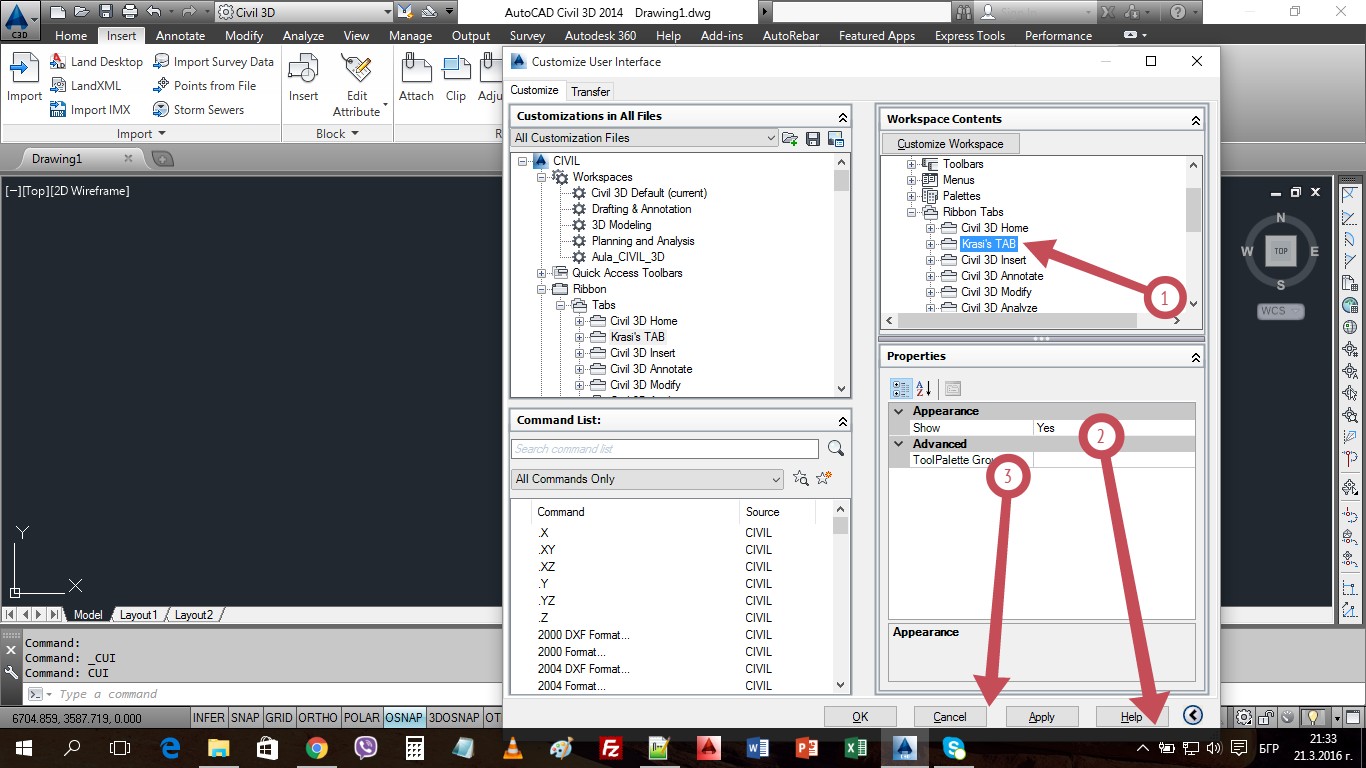Toggle ORTHO mode in the status bar
The width and height of the screenshot is (1366, 768).
(318, 718)
